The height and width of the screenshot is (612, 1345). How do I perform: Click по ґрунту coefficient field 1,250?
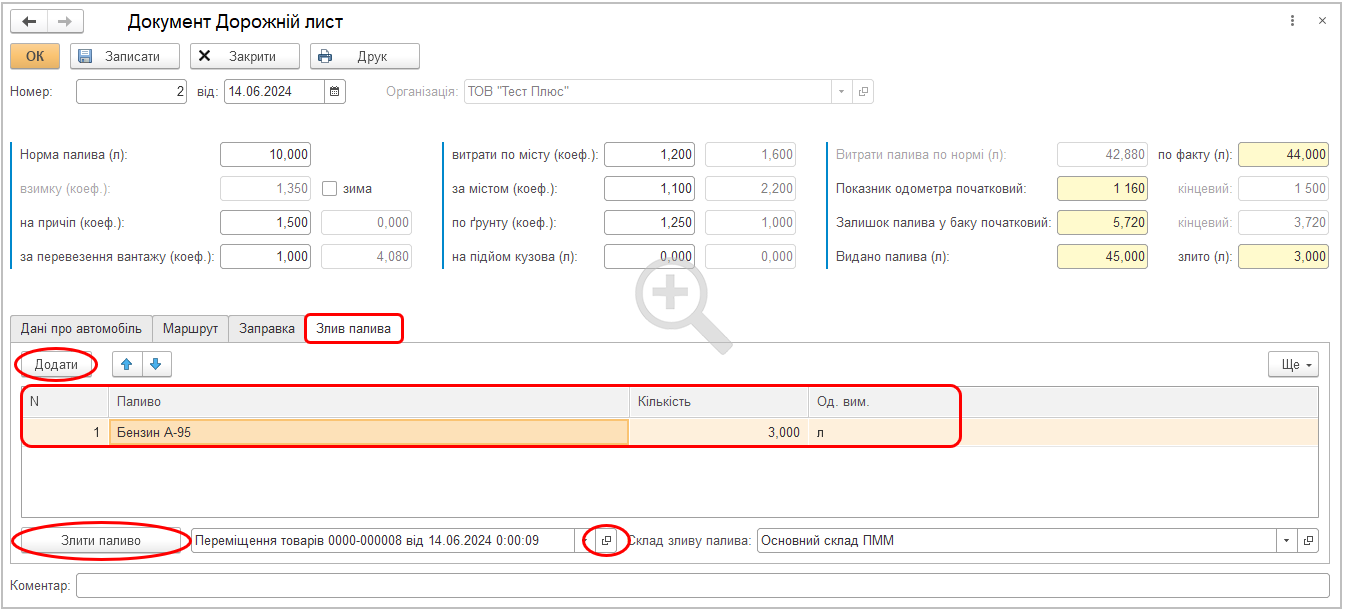click(650, 223)
